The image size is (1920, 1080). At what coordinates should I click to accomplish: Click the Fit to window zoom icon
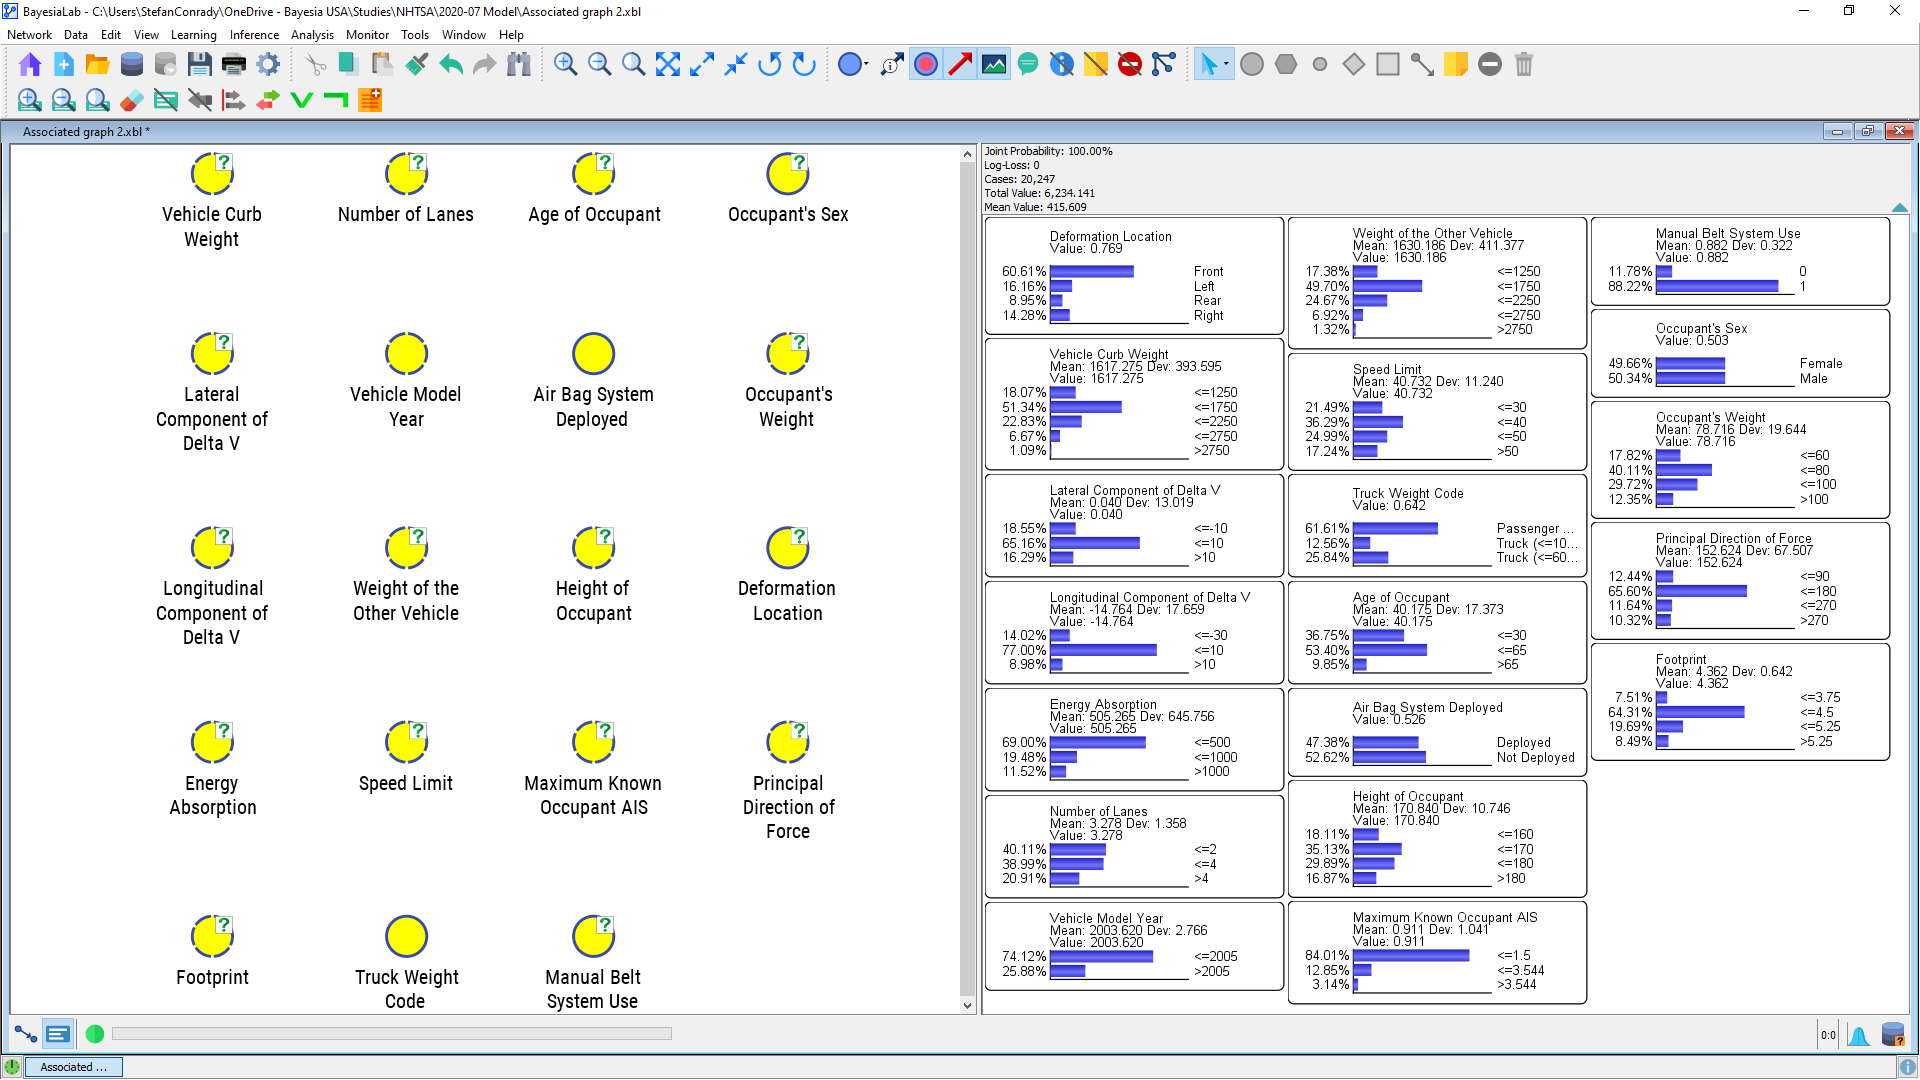point(667,65)
